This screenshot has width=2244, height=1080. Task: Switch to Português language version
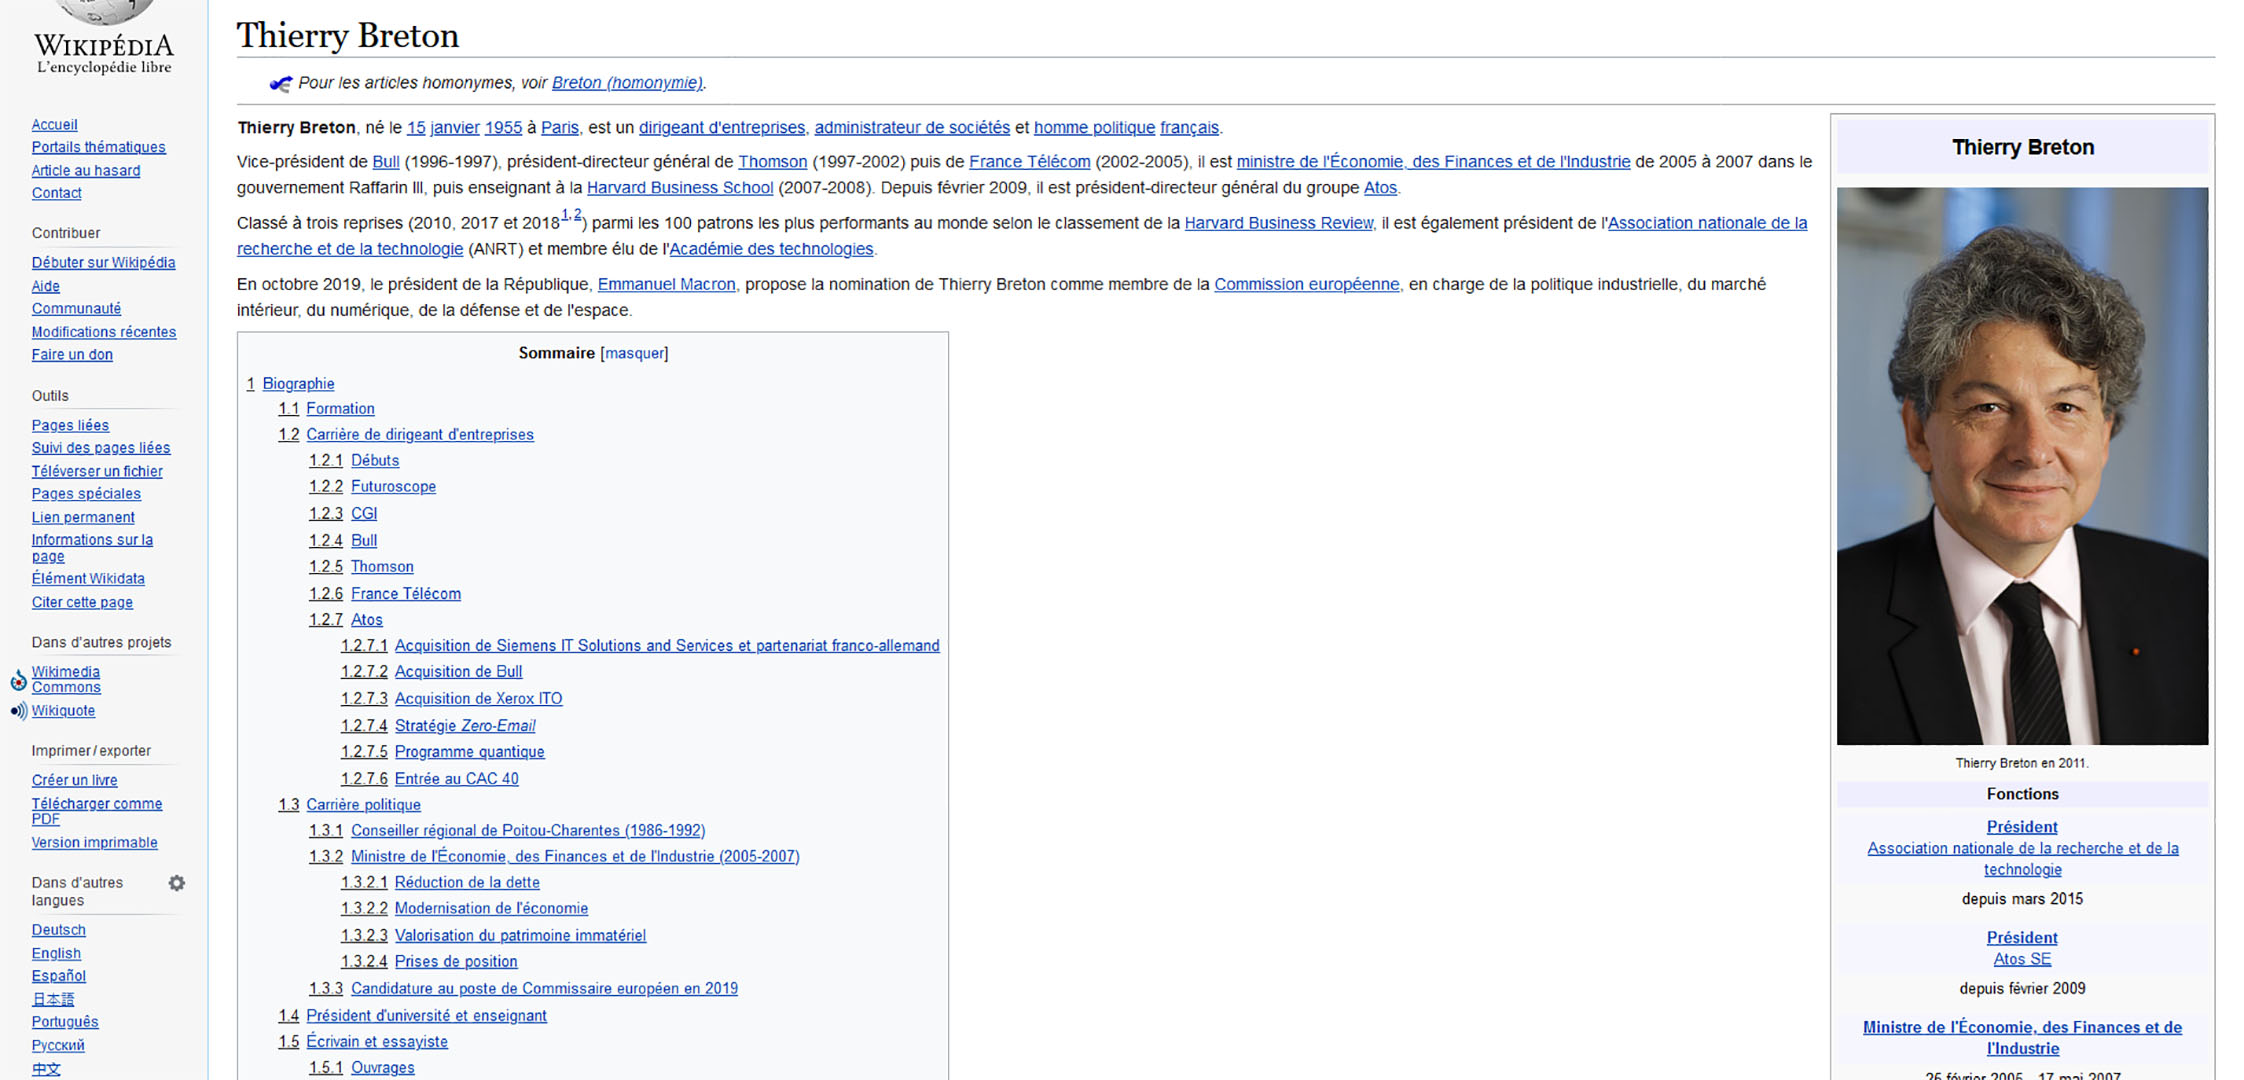[65, 1022]
